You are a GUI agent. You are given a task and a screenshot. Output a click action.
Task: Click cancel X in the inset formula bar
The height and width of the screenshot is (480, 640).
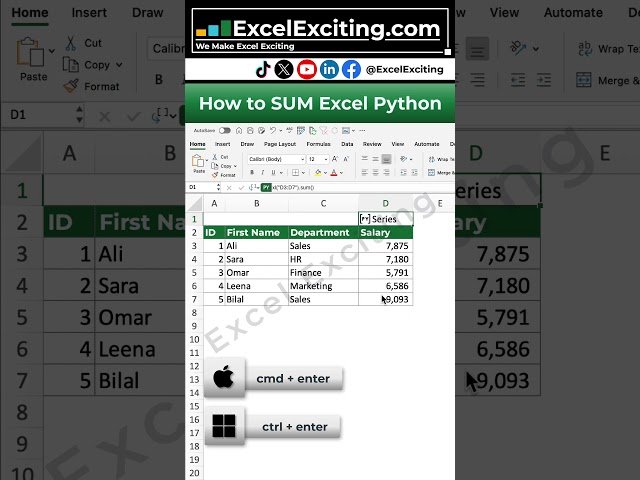[x=229, y=188]
